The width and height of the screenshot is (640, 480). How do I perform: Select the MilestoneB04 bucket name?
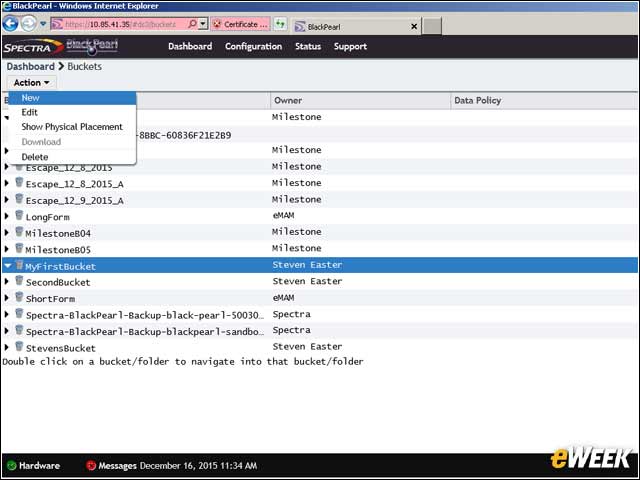click(58, 233)
